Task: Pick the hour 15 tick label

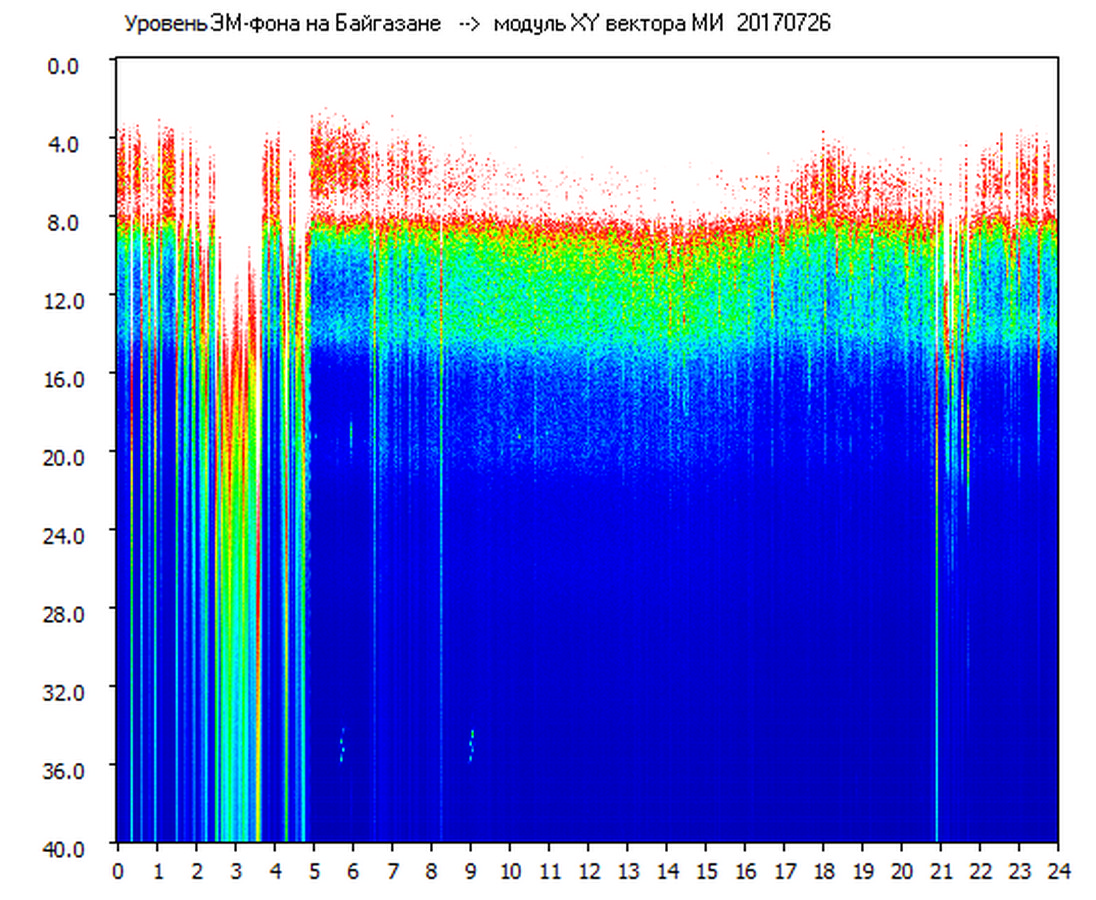Action: 706,870
